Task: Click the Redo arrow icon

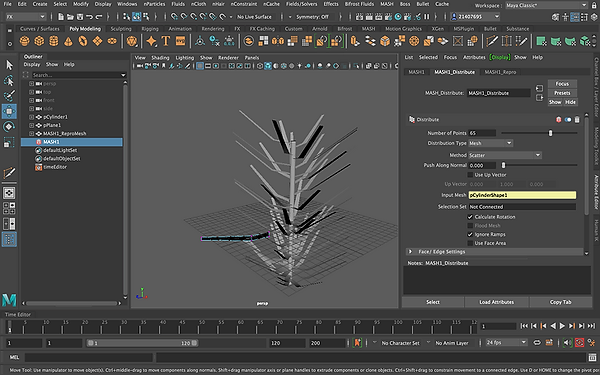Action: point(99,17)
